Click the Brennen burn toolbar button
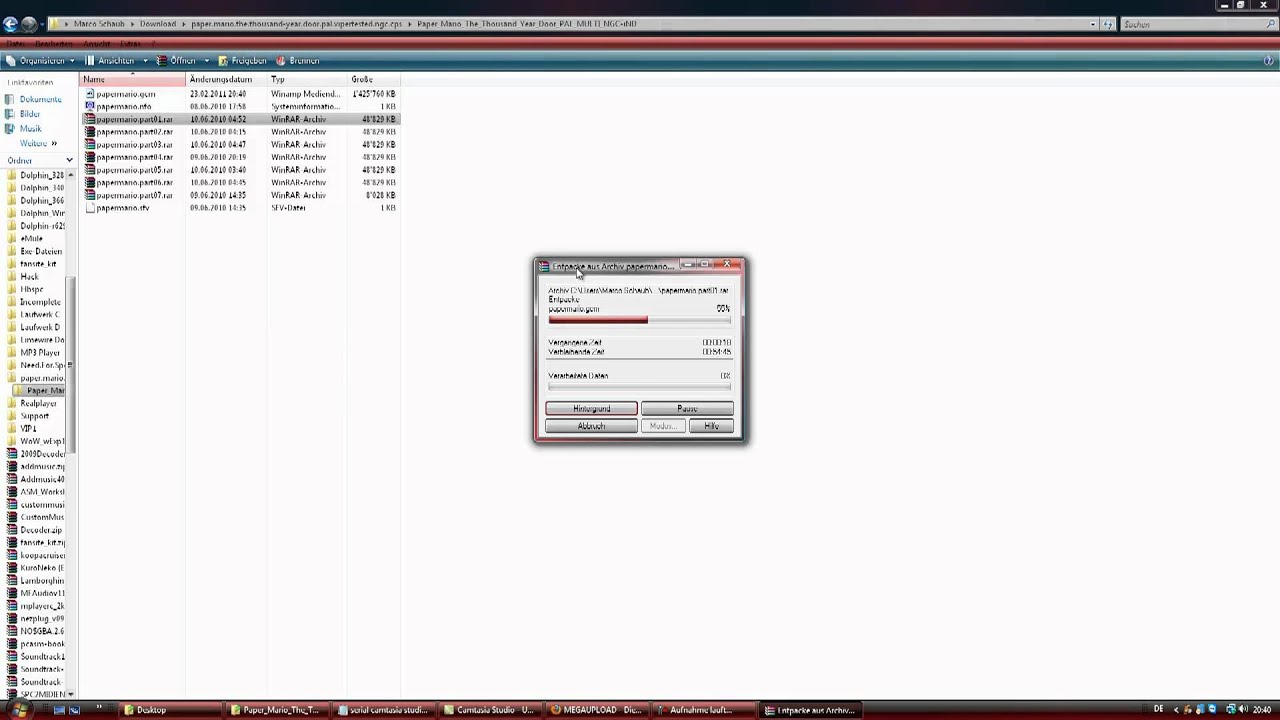Screen dimensions: 1280x720 298,61
